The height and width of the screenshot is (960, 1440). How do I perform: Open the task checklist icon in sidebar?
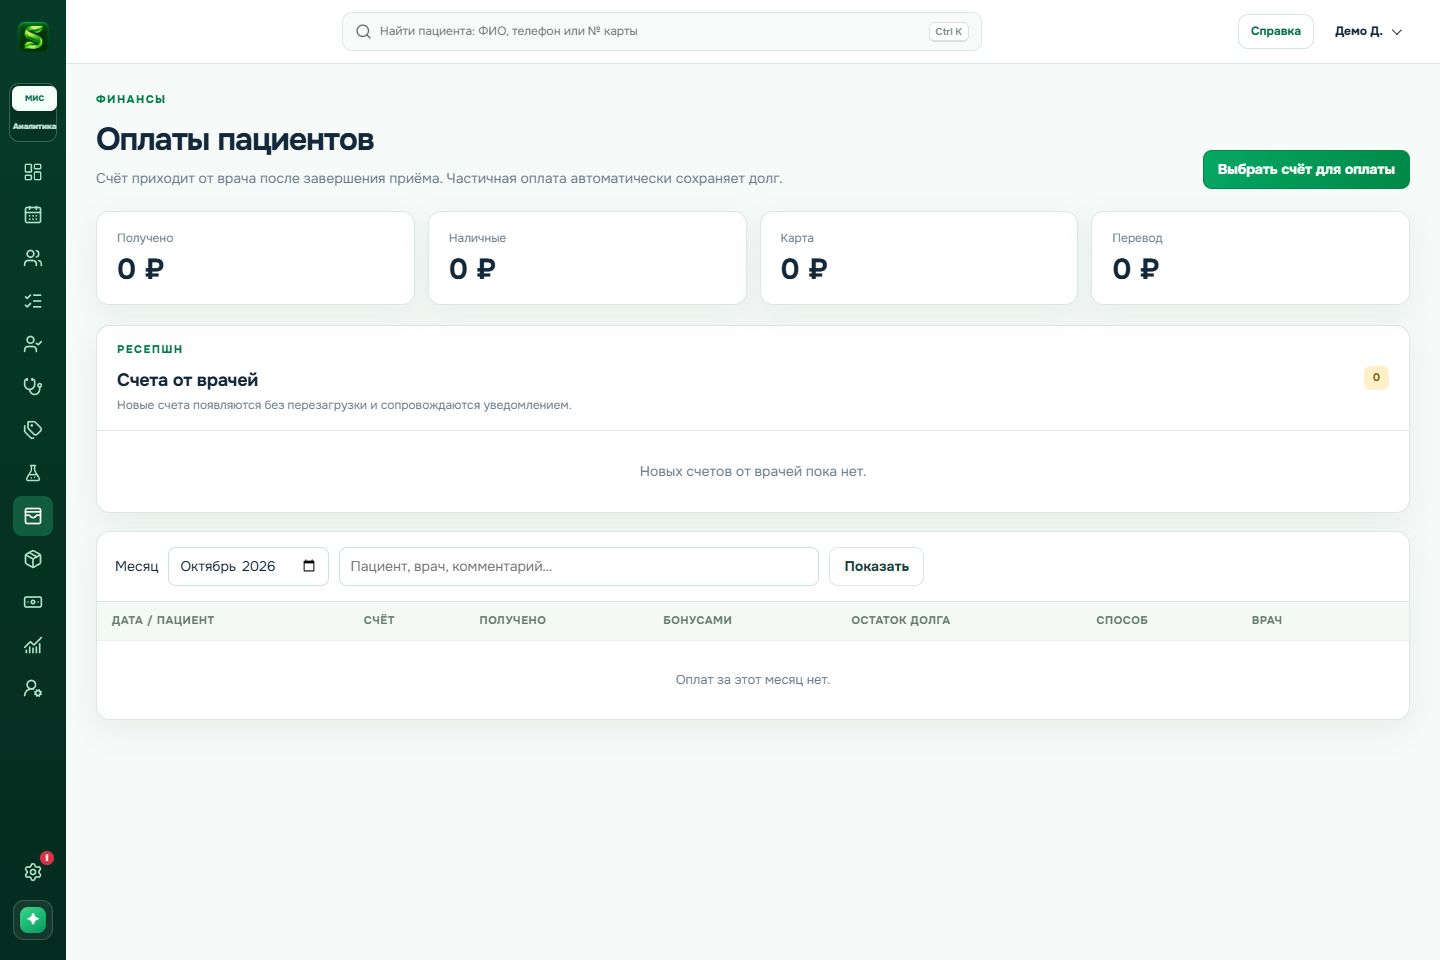click(x=33, y=301)
